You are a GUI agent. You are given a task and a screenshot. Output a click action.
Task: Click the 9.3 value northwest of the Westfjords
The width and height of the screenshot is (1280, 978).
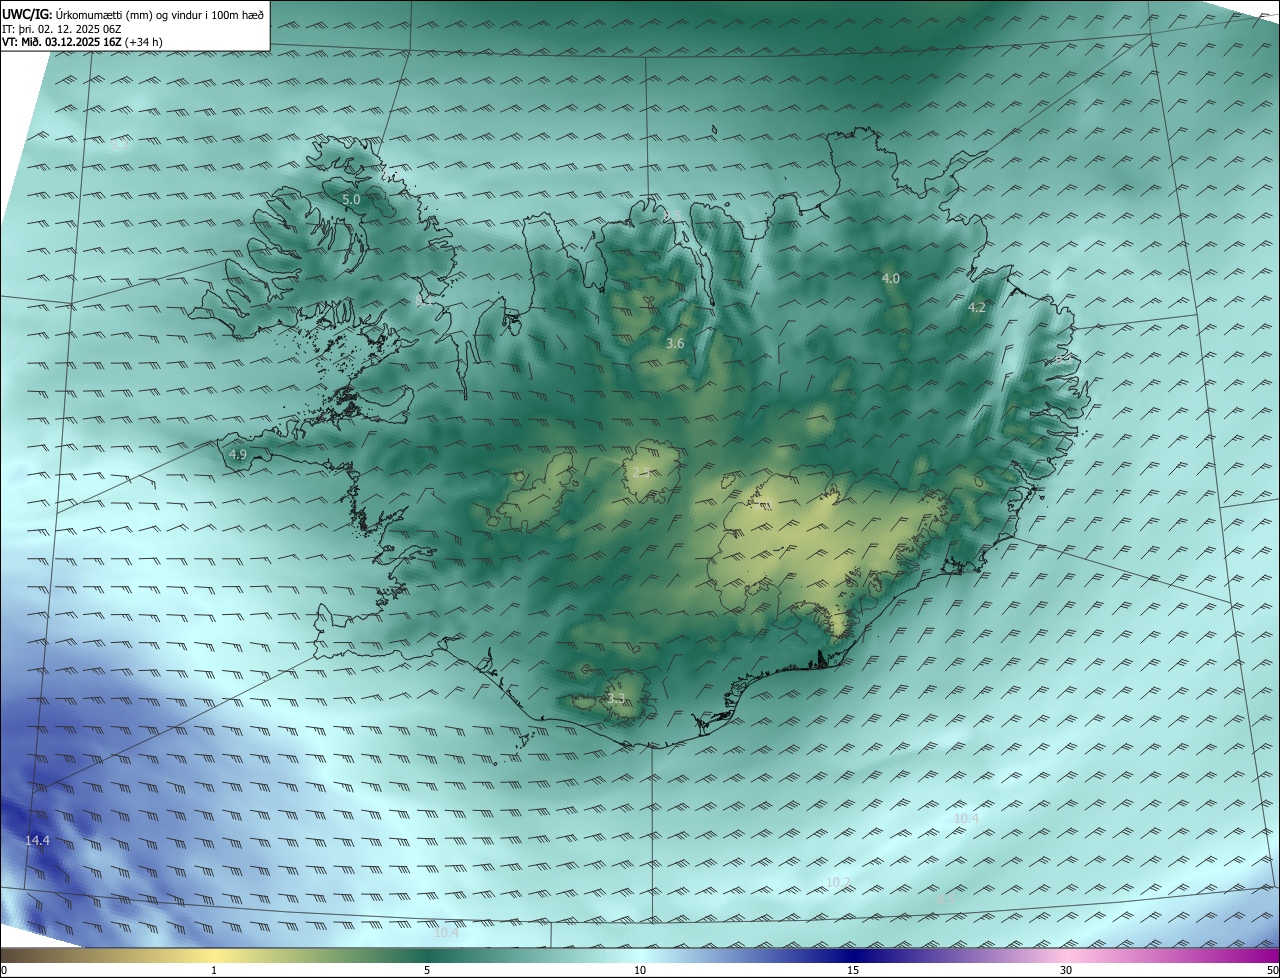point(119,146)
